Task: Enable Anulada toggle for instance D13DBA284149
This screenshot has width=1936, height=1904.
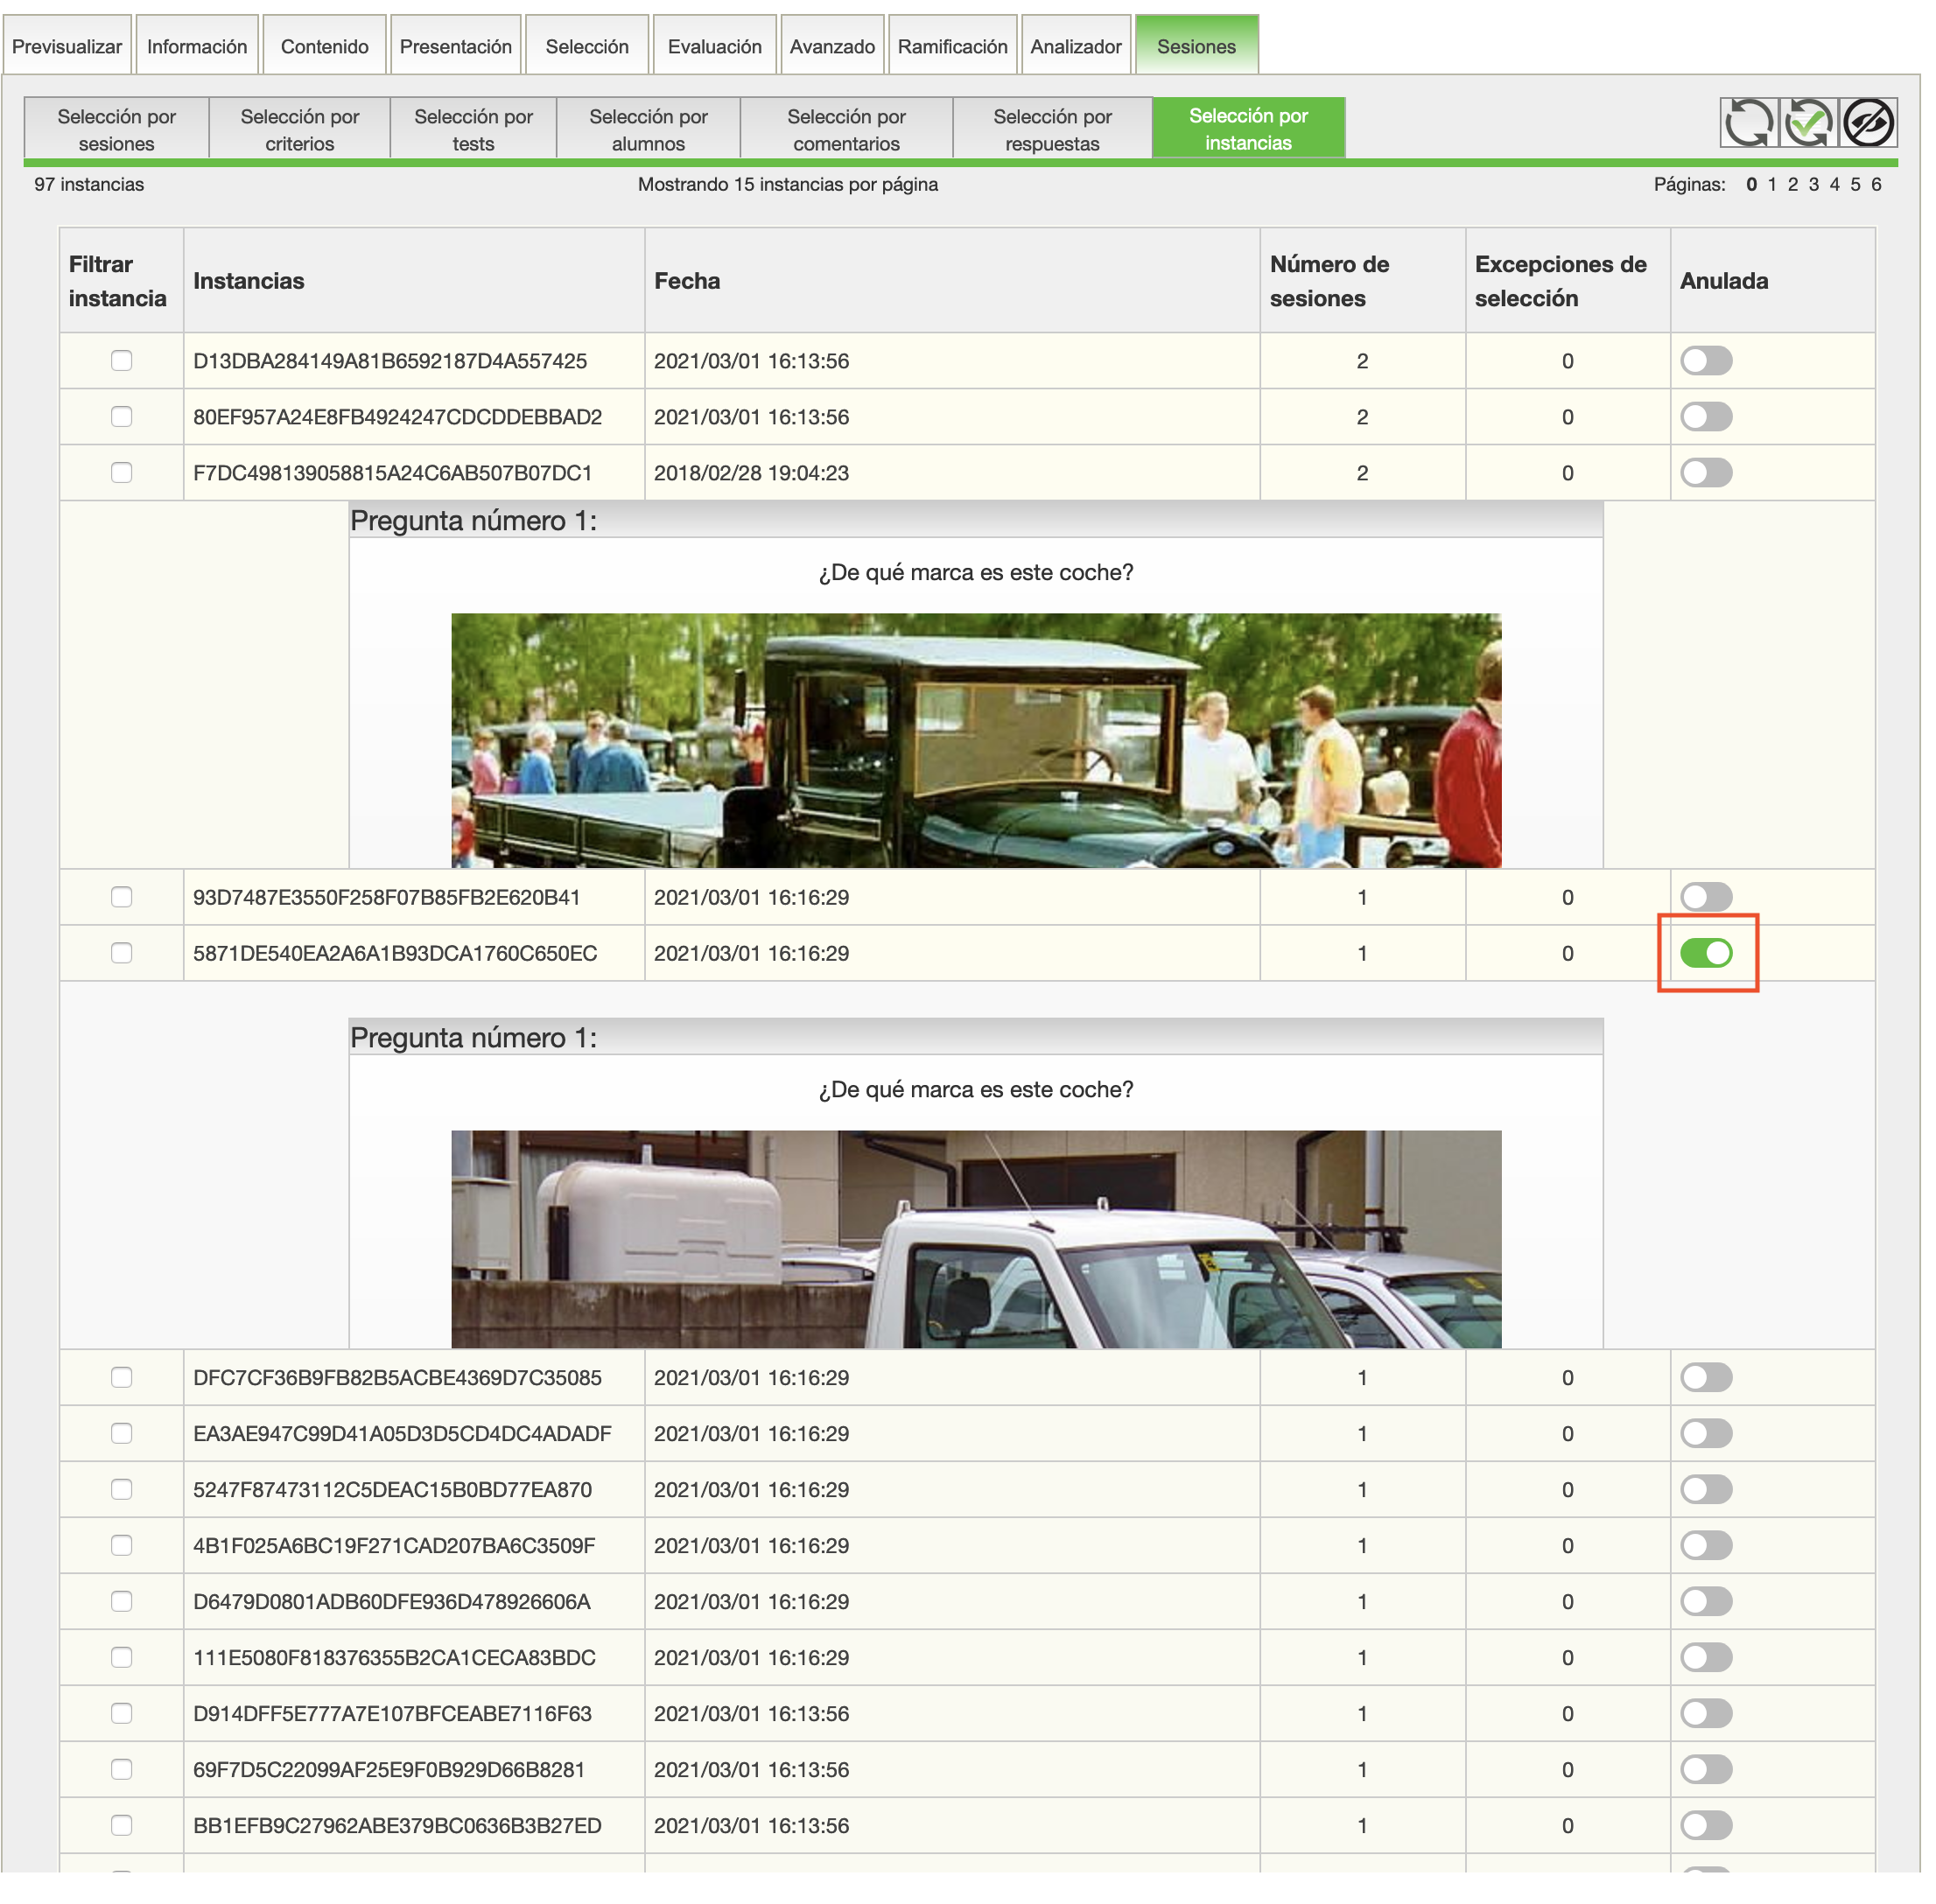Action: [1705, 361]
